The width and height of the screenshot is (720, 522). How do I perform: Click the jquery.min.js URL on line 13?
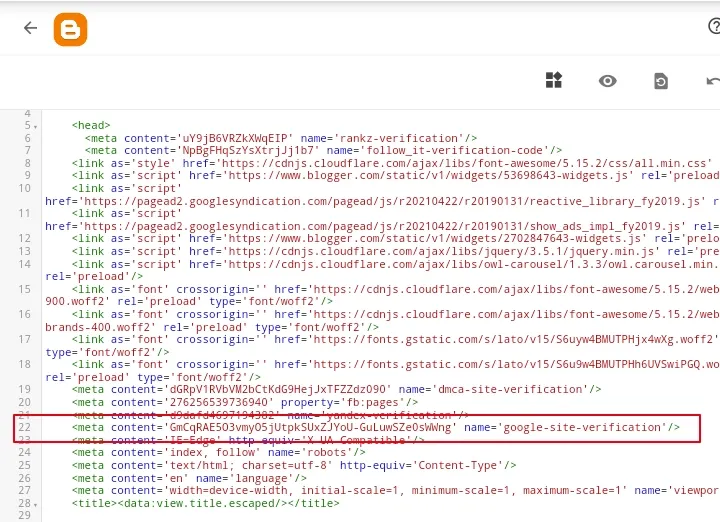tap(441, 252)
